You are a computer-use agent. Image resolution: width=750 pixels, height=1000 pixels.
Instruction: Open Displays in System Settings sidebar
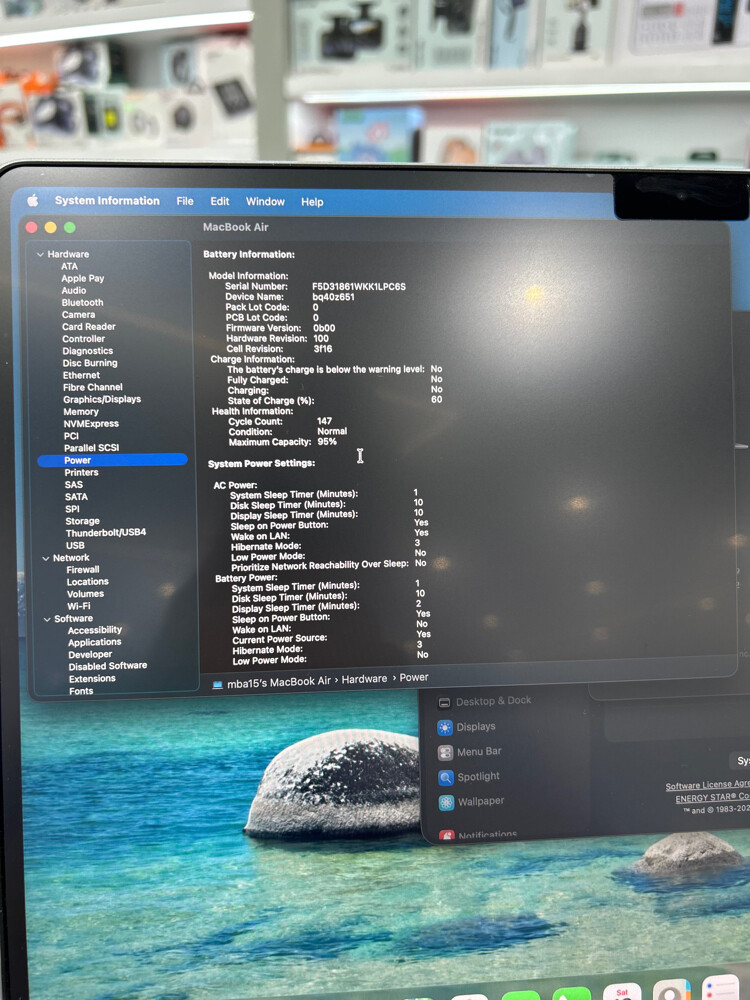[466, 726]
